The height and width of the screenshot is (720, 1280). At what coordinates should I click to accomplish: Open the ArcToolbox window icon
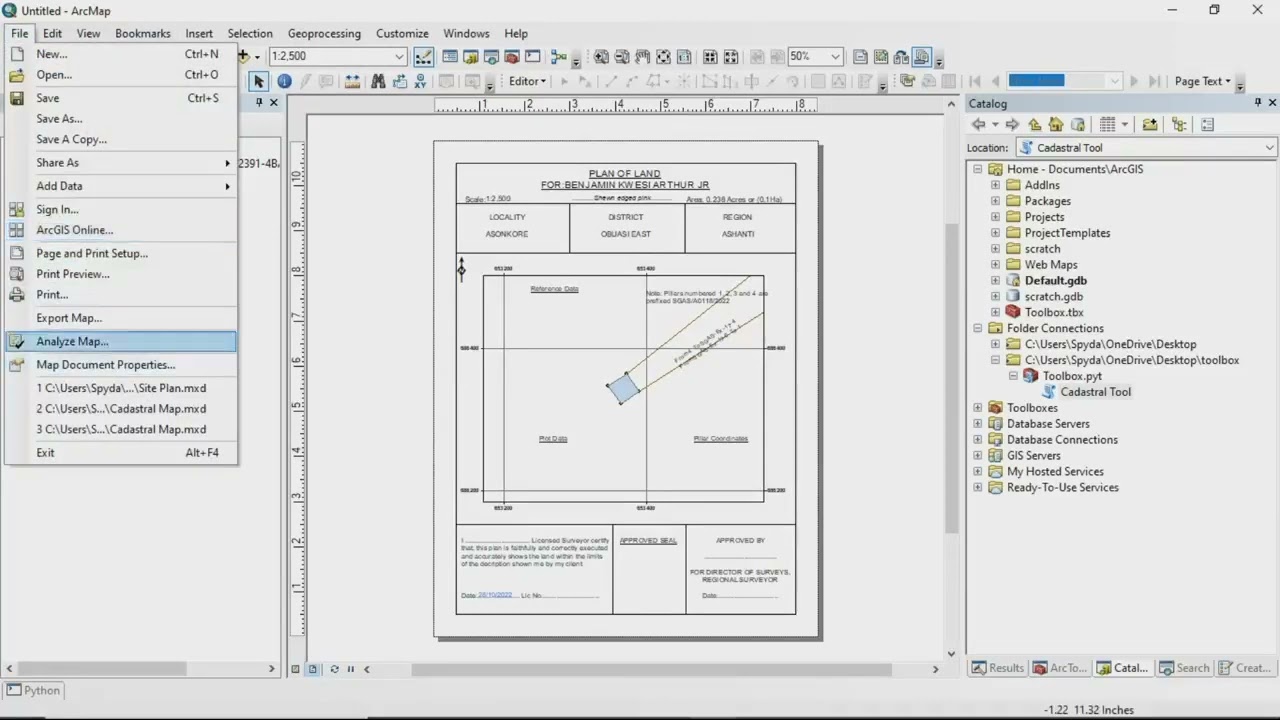pos(512,57)
